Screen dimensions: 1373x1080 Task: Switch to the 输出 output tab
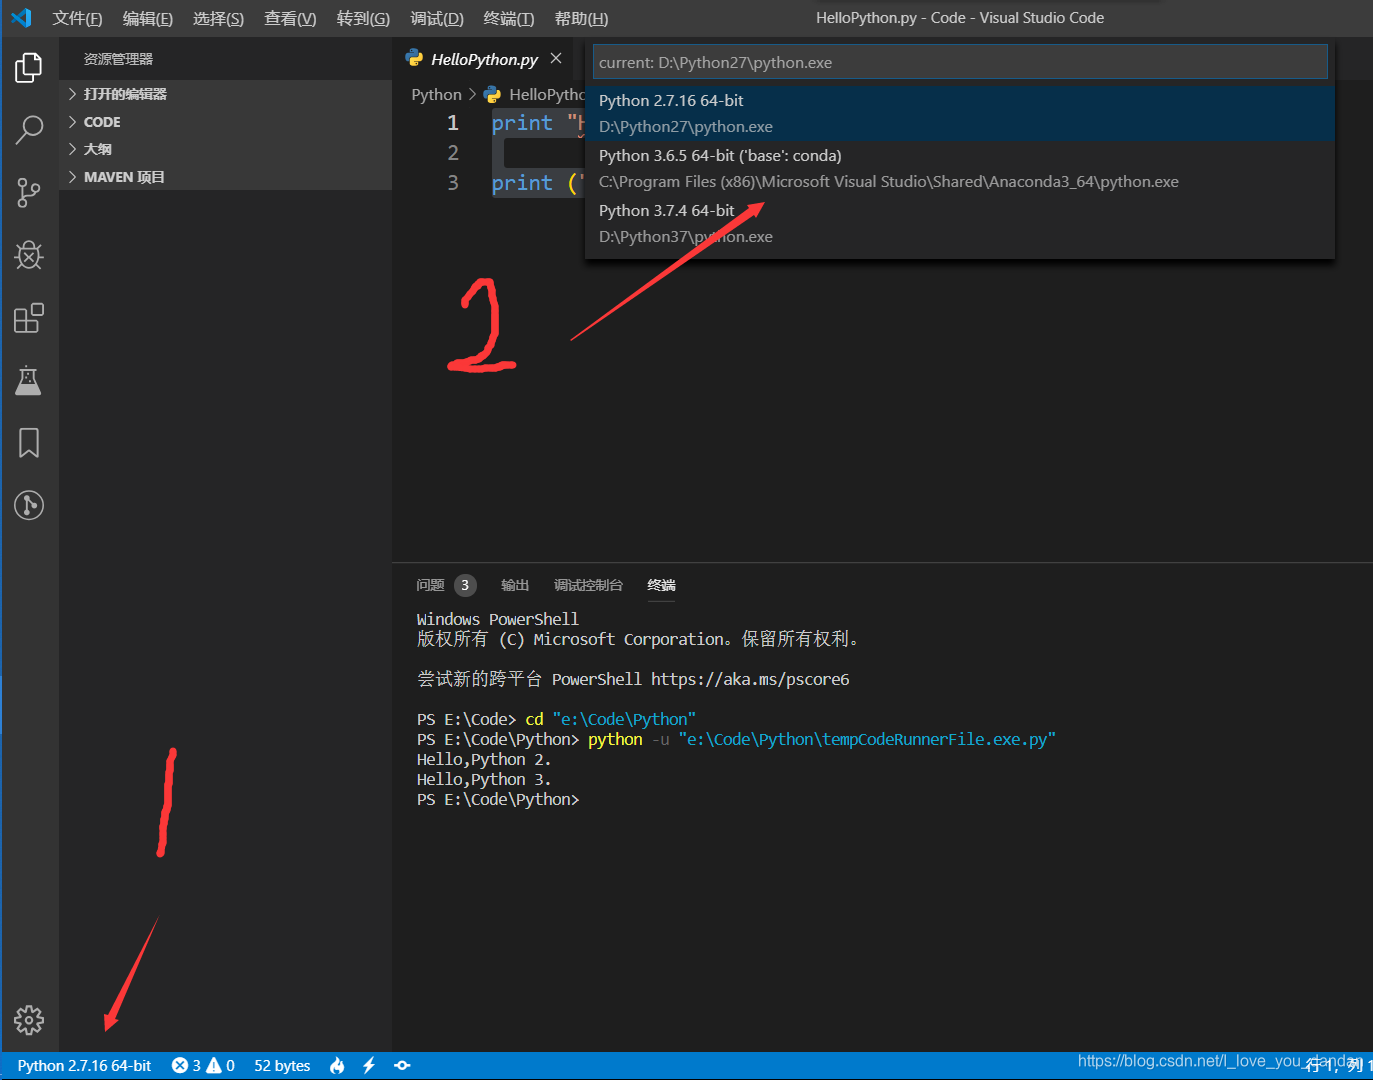click(x=515, y=585)
